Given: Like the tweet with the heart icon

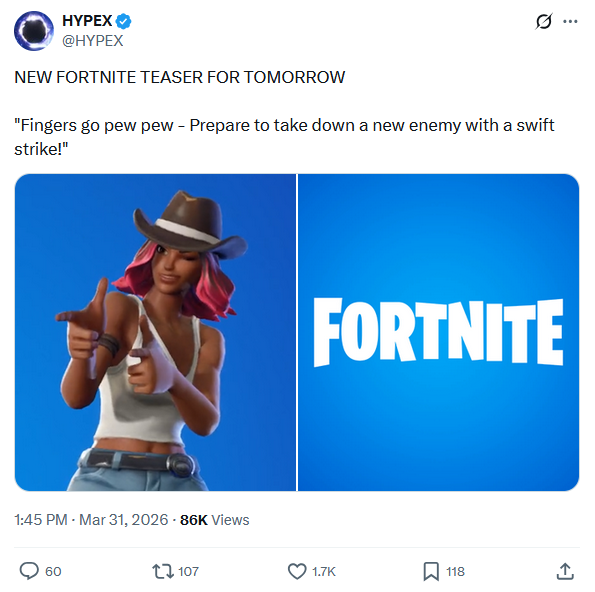Looking at the screenshot, I should coord(297,572).
